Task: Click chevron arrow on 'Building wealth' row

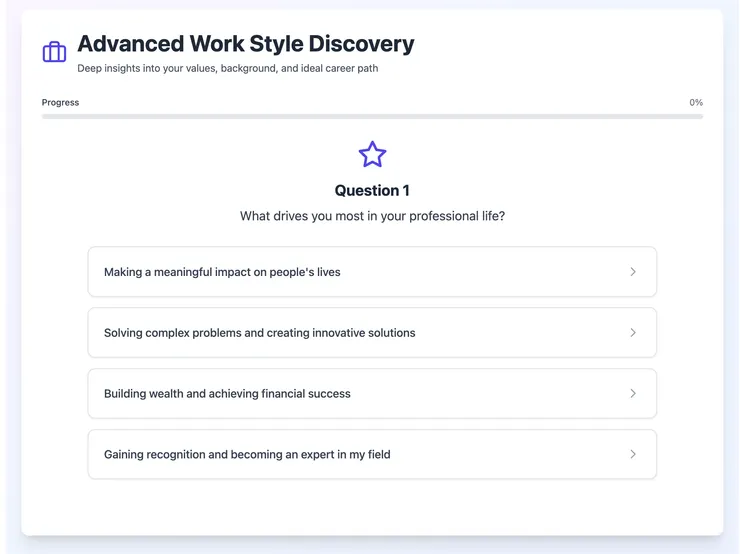Action: [633, 394]
